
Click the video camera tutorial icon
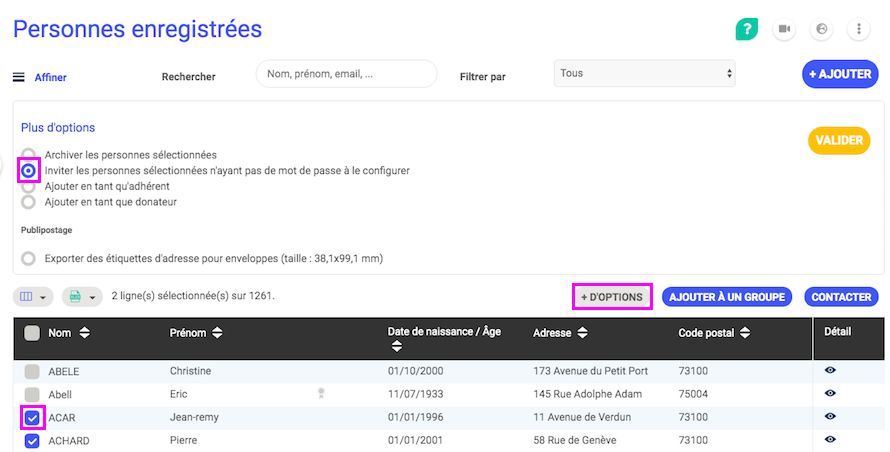[x=784, y=29]
